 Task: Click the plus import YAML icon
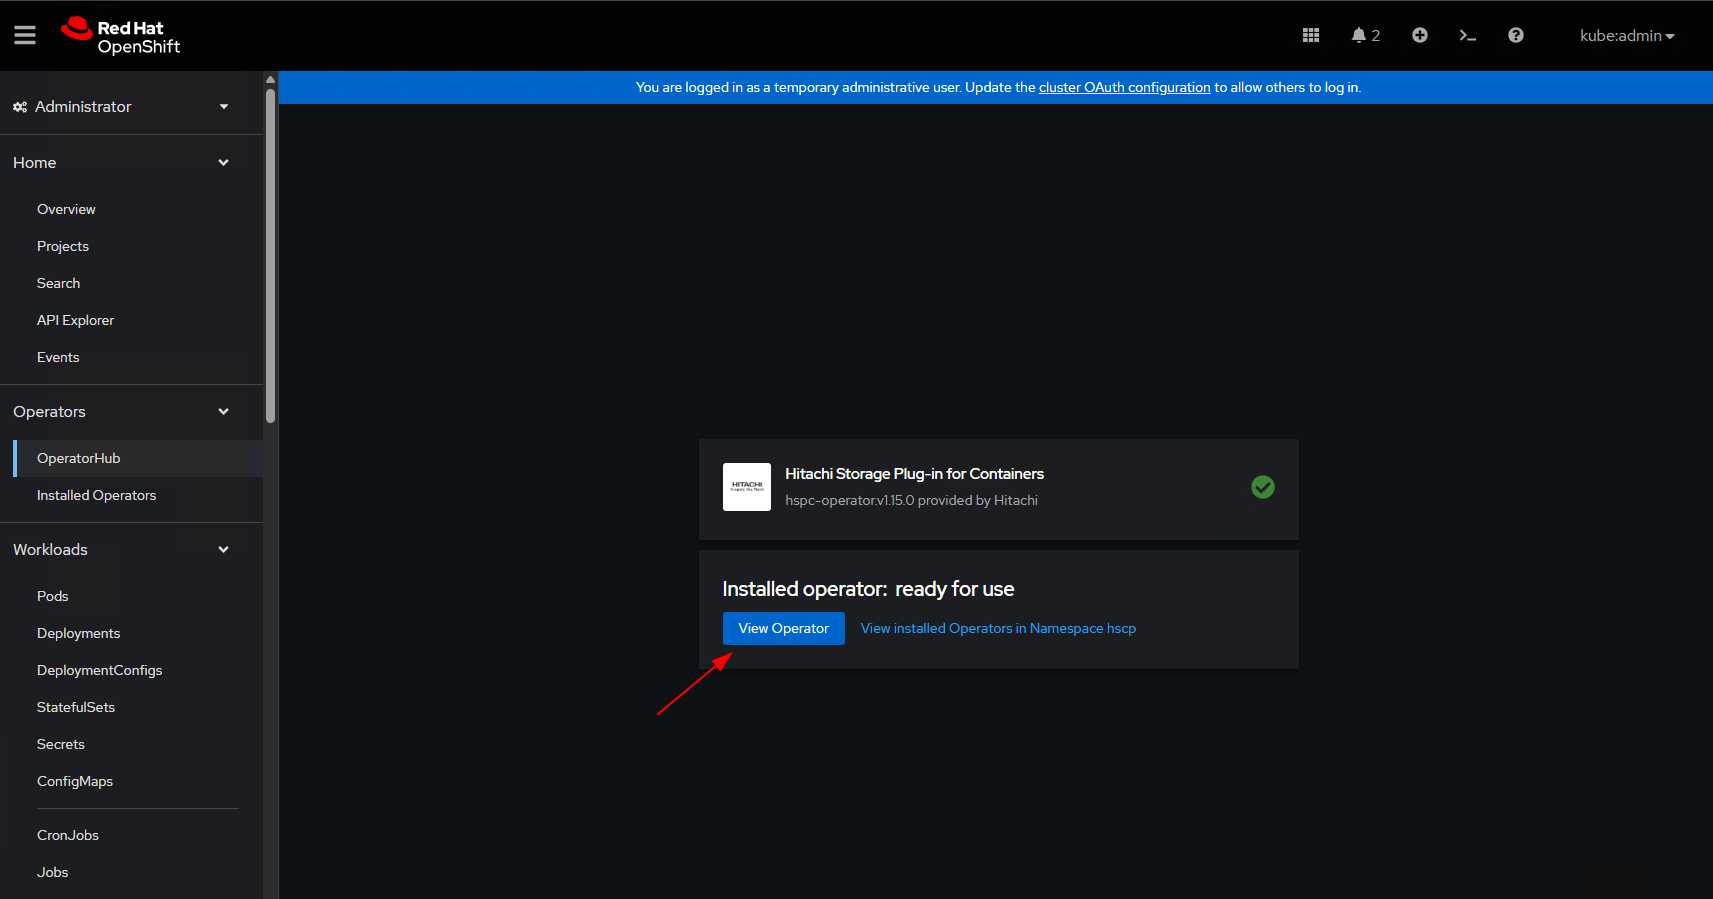(x=1420, y=35)
